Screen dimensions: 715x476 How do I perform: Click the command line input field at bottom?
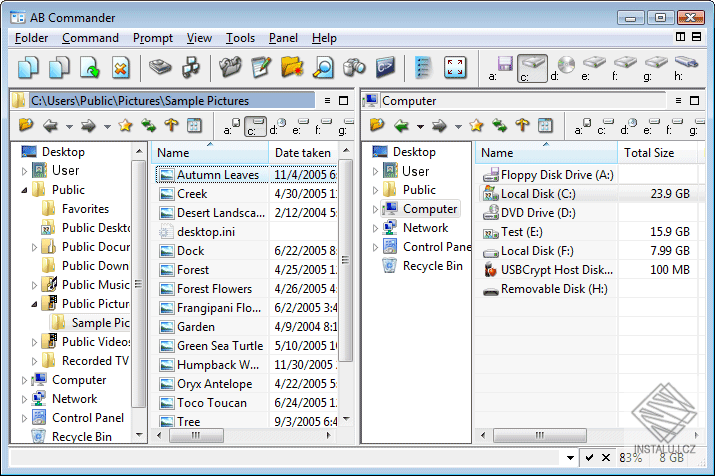[285, 458]
